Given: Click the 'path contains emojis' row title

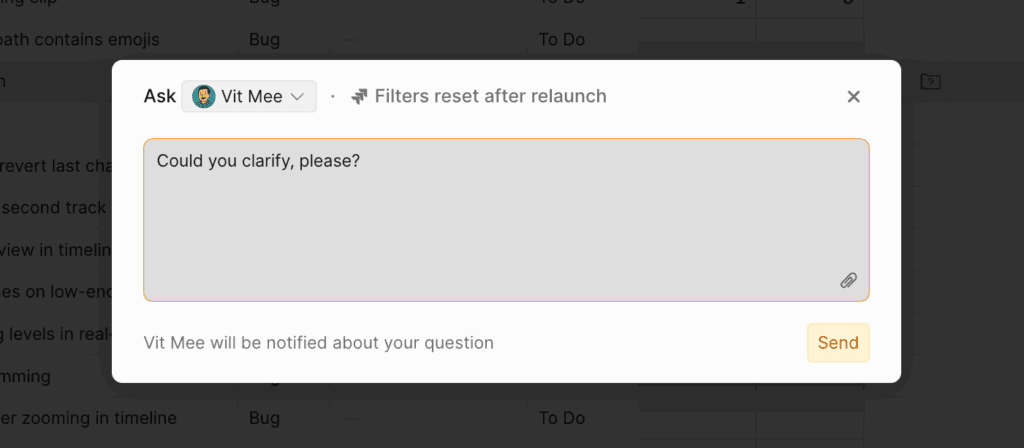Looking at the screenshot, I should pyautogui.click(x=80, y=40).
